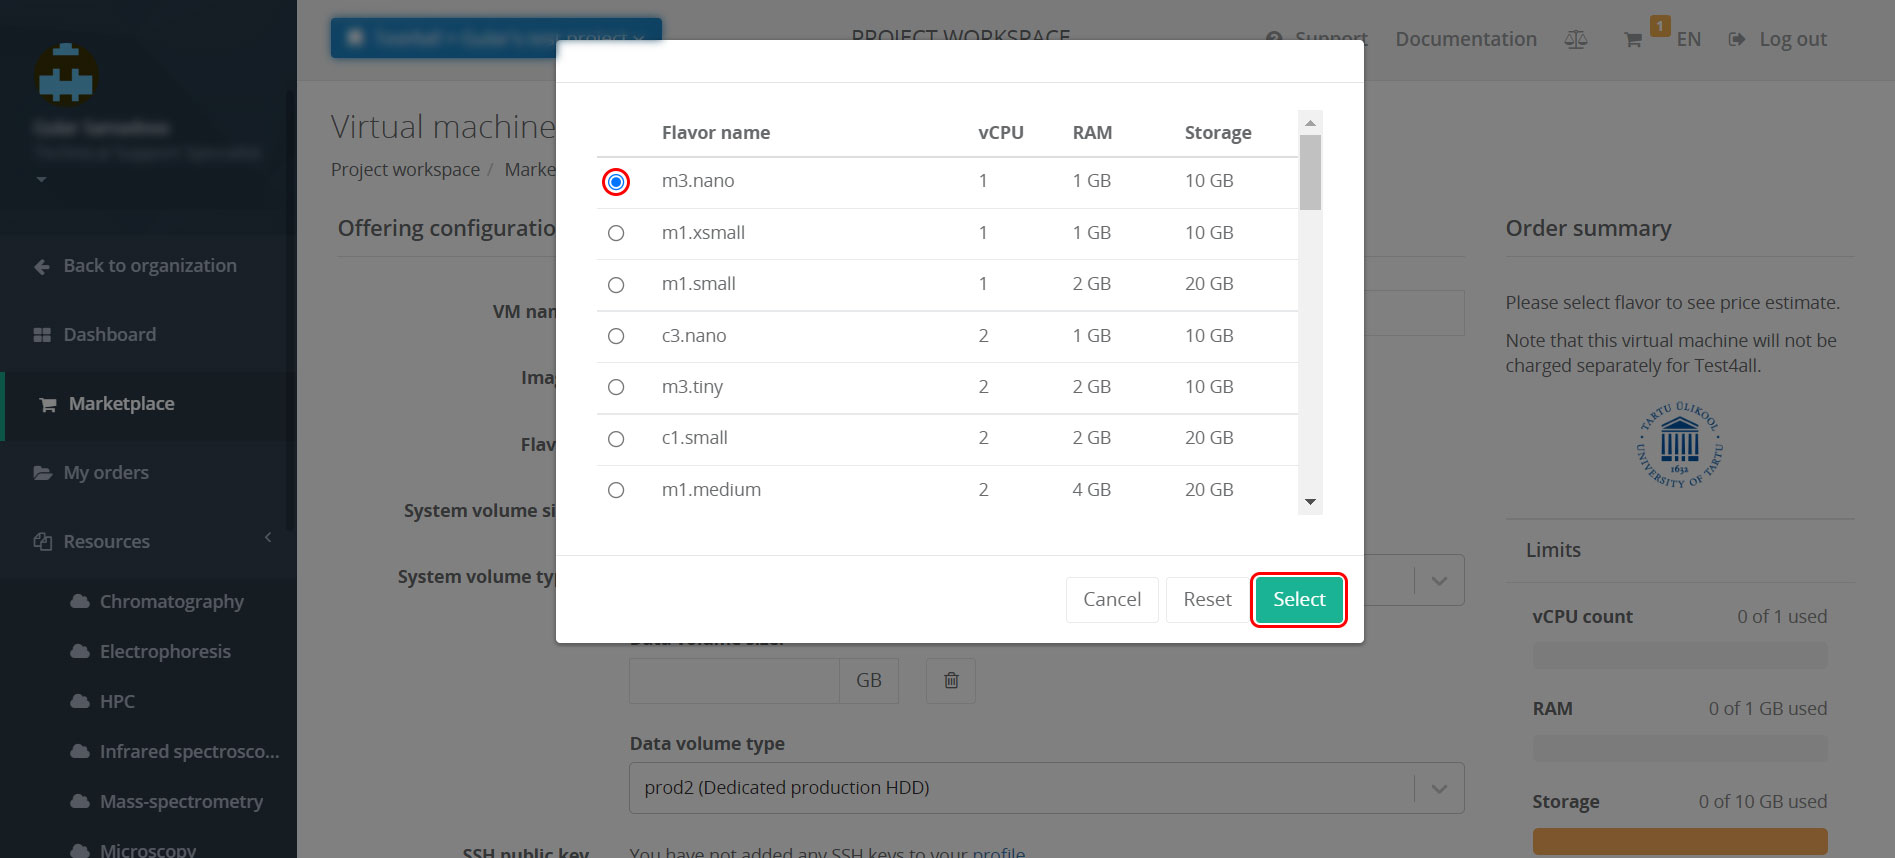Click the RAM usage bar

tap(1680, 748)
